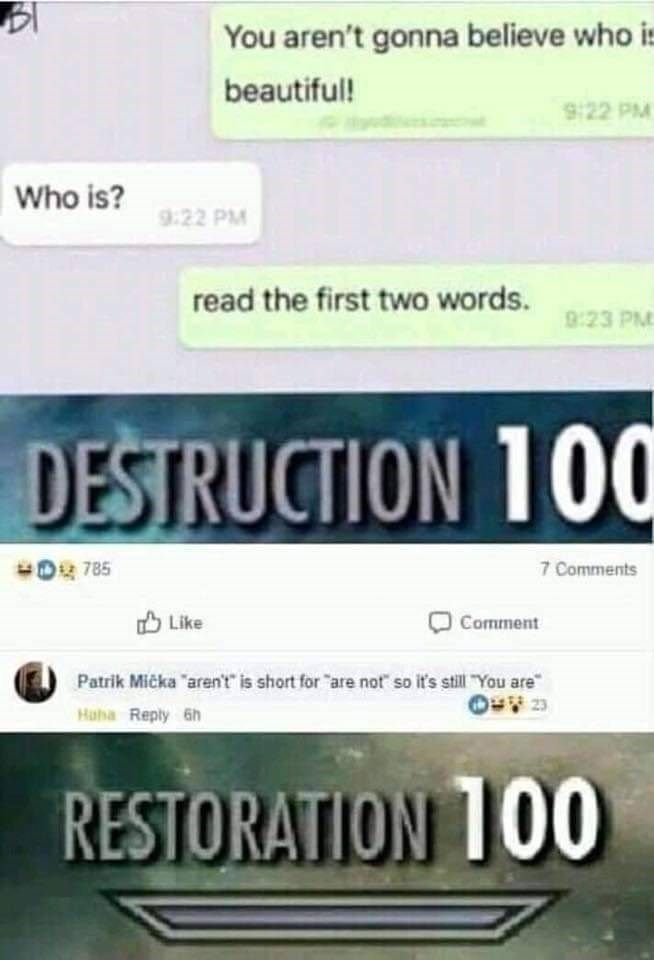
Task: Click the Restoration 100 banner image
Action: click(x=327, y=846)
